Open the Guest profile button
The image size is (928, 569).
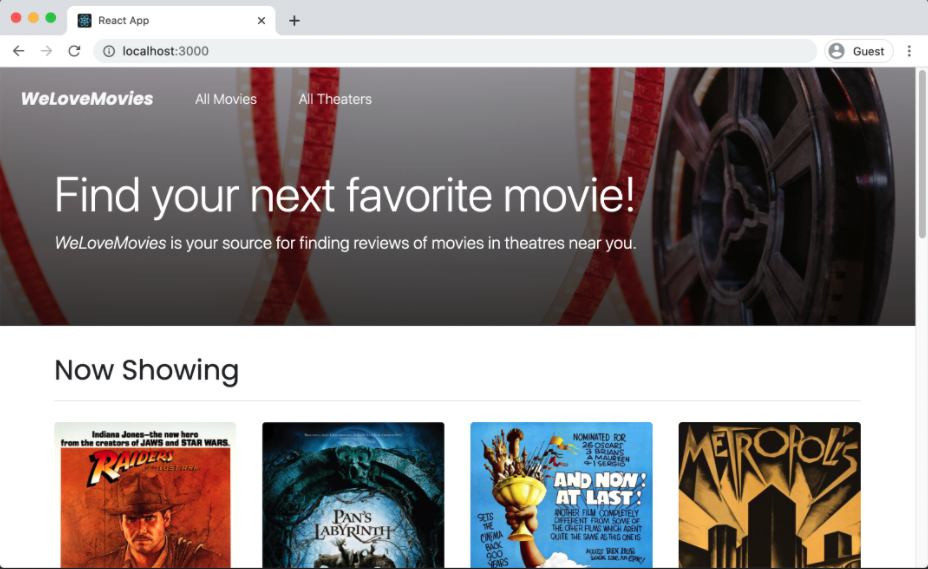pos(858,51)
